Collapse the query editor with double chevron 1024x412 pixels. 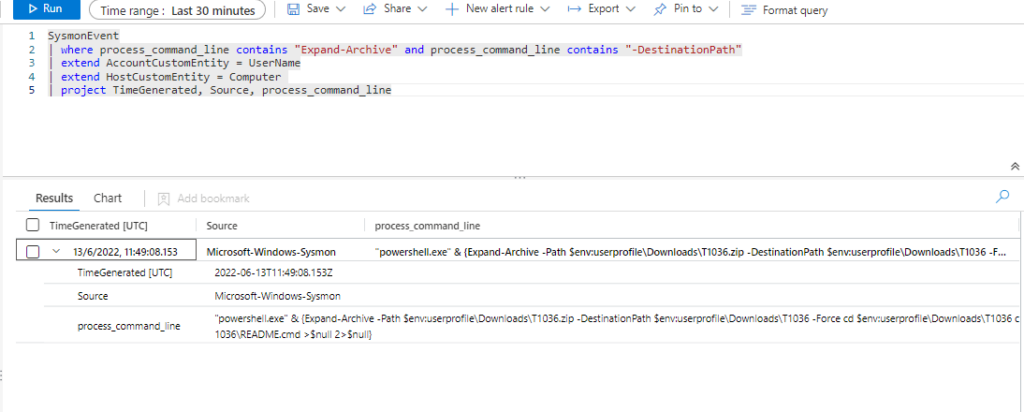pyautogui.click(x=1015, y=166)
